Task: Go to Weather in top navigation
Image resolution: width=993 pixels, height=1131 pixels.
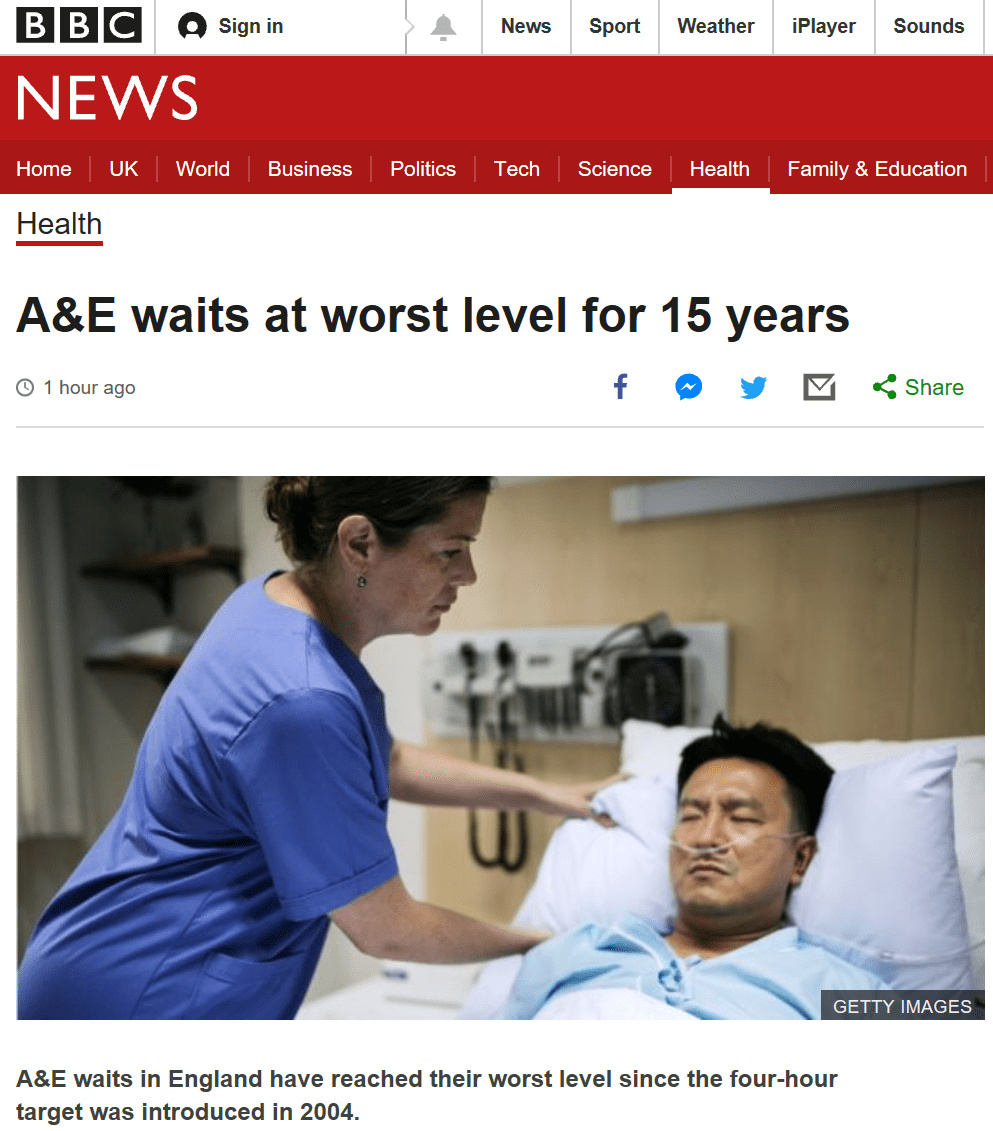Action: pos(715,26)
